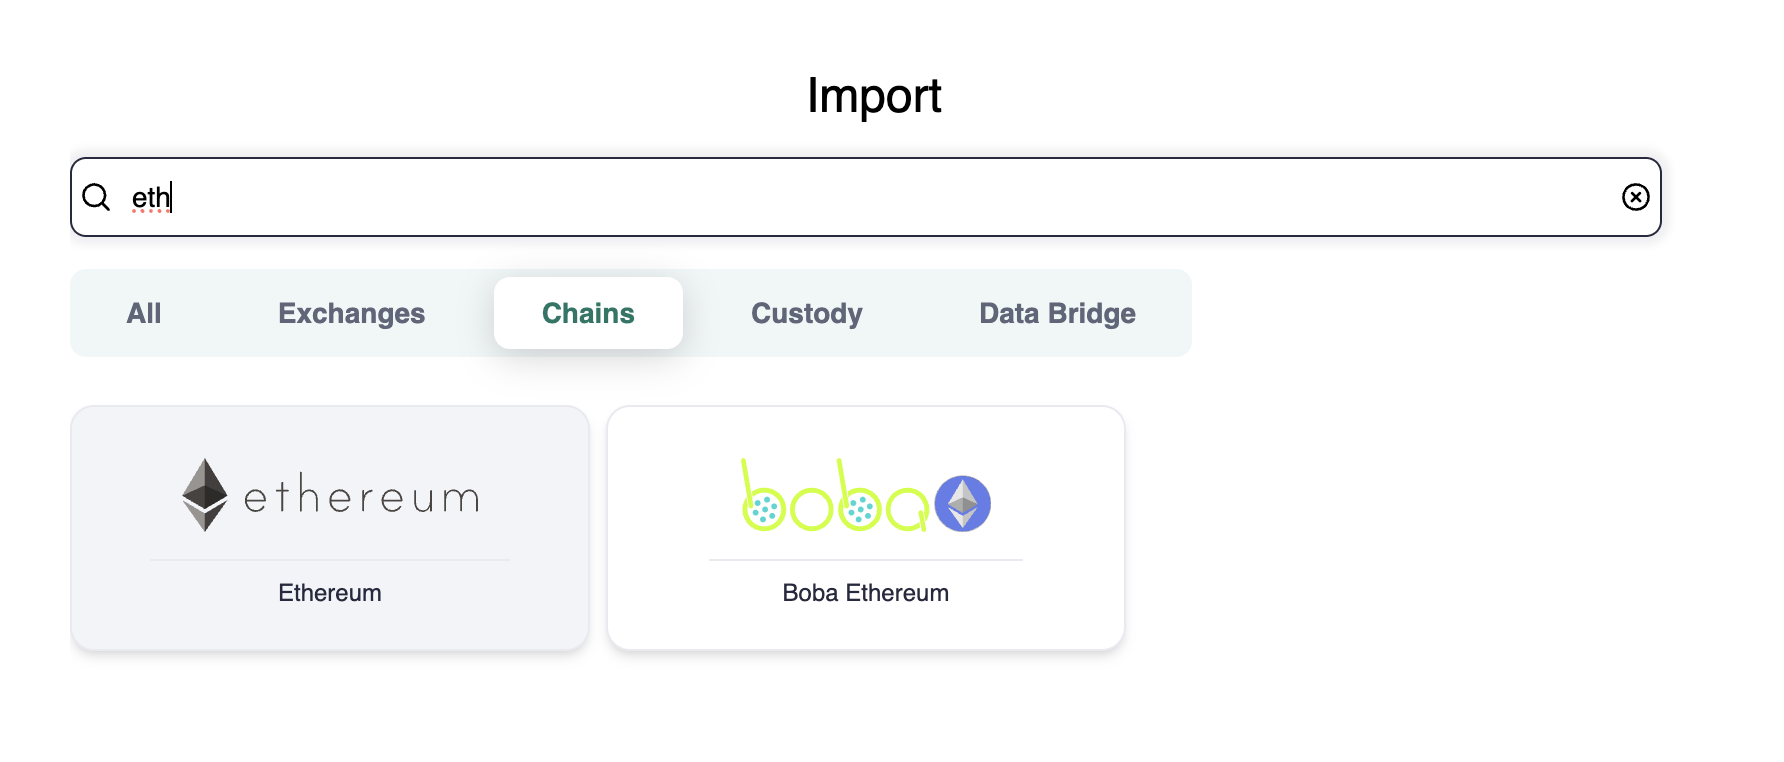
Task: Click the divider line in Boba Ethereum card
Action: click(865, 560)
